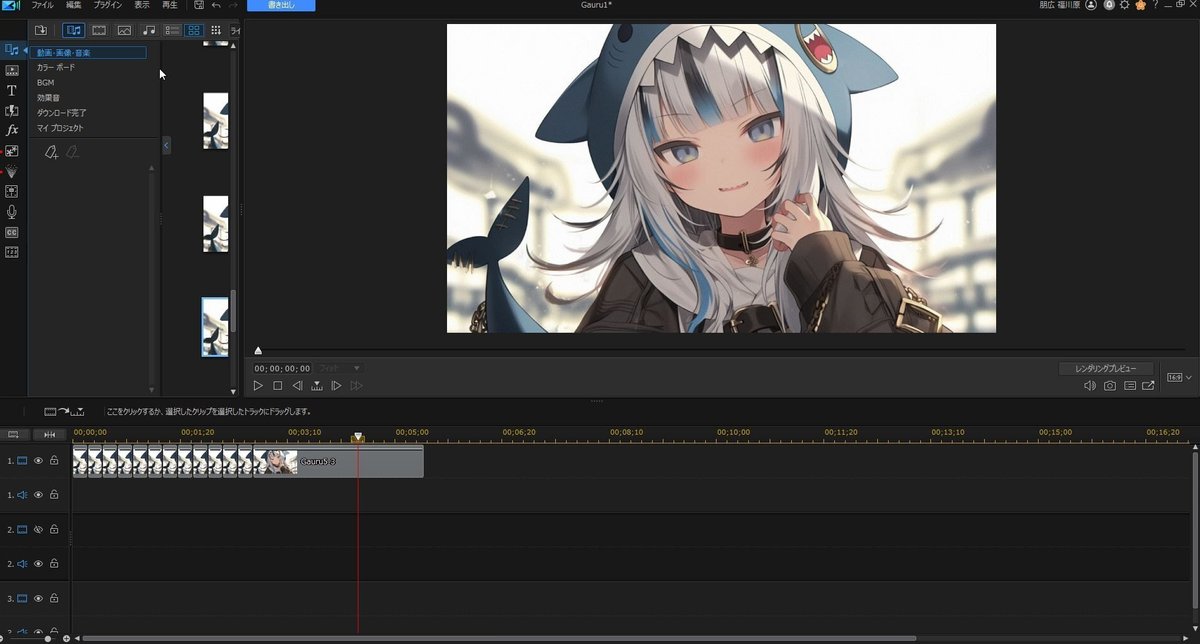Toggle visibility of audio track 2
This screenshot has height=644, width=1200.
pyautogui.click(x=38, y=564)
